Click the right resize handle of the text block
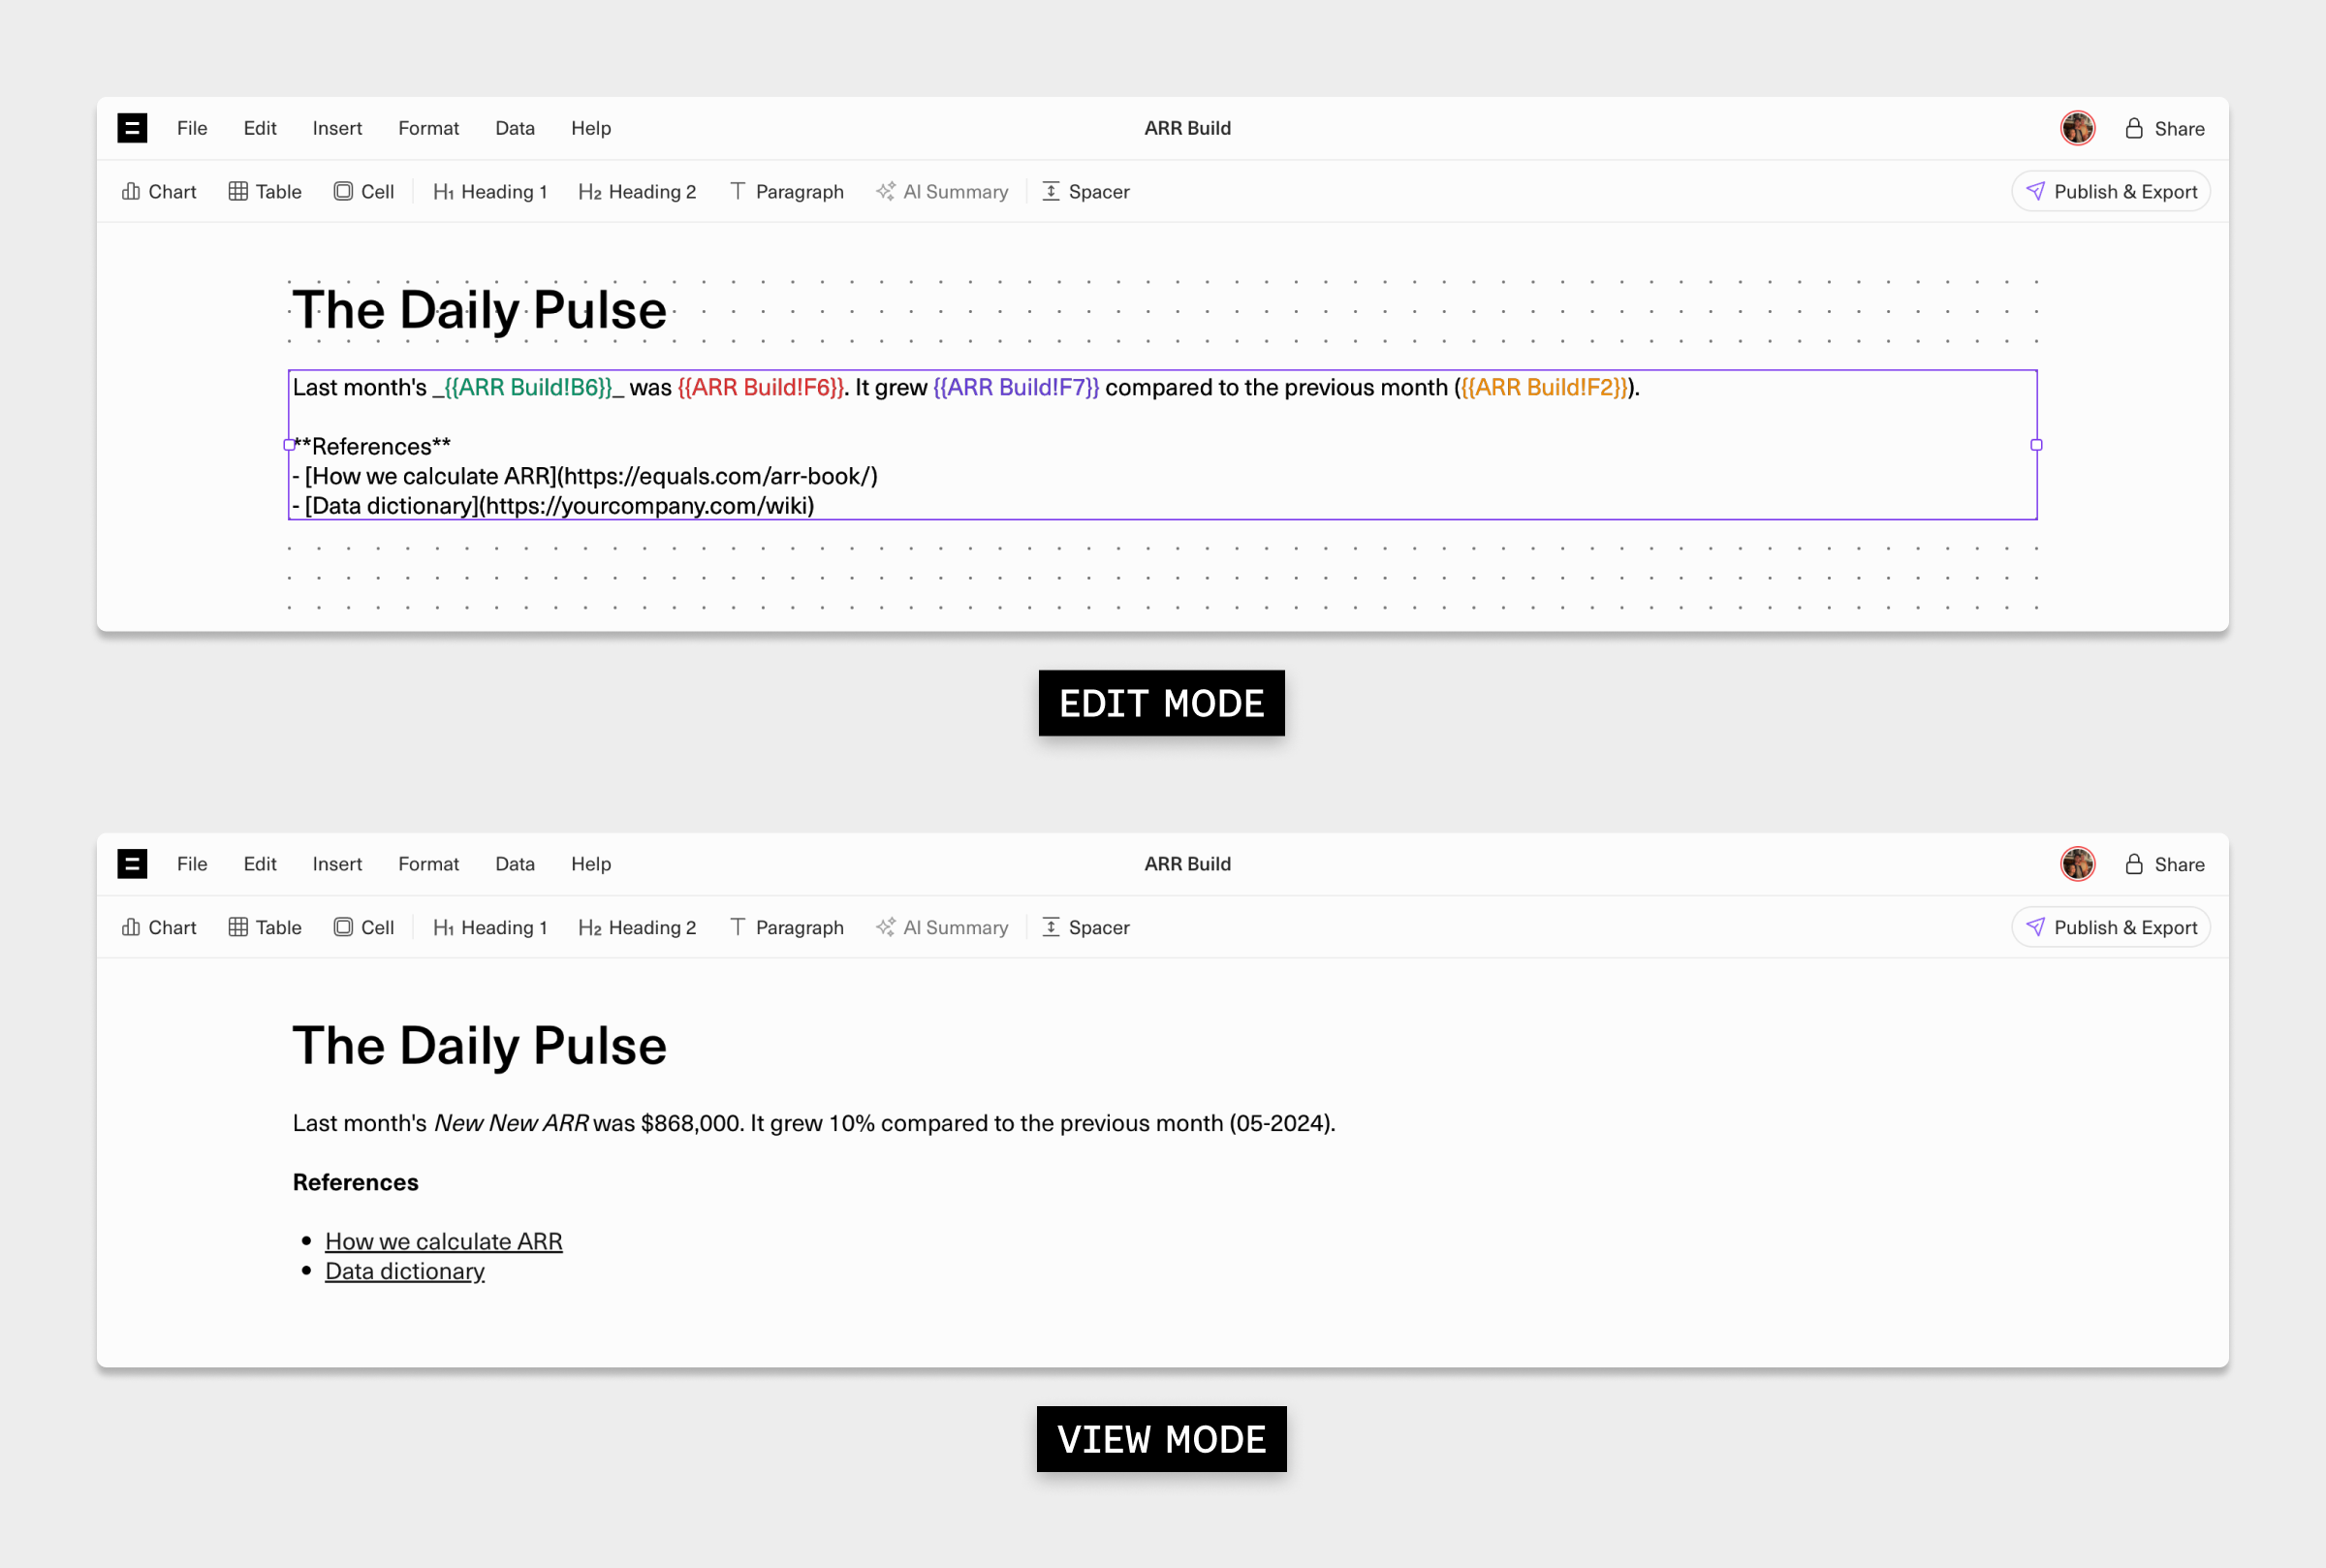 coord(2036,445)
